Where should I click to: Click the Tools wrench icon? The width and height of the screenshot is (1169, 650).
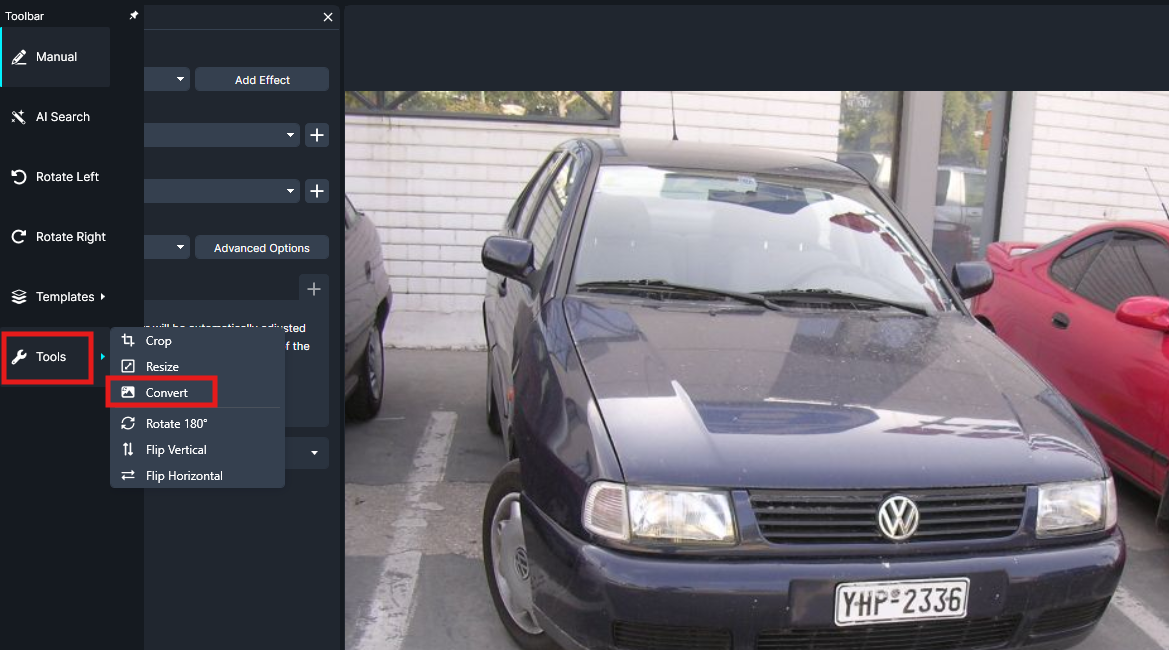[19, 357]
